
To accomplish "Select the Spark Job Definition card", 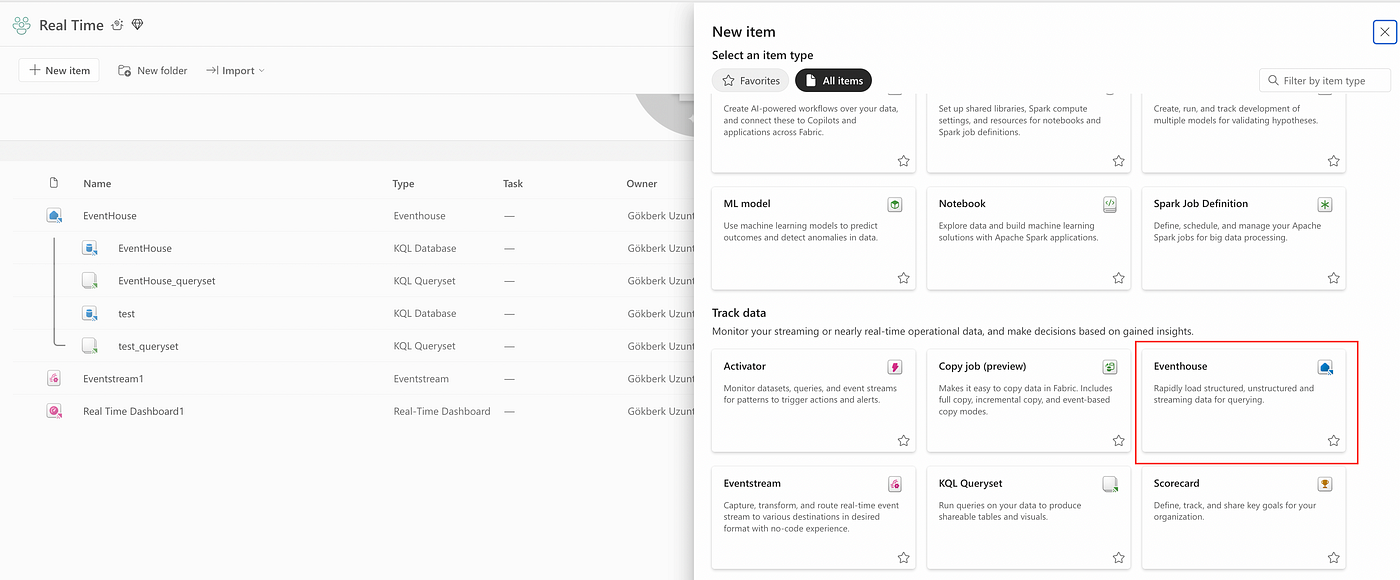I will [x=1243, y=239].
